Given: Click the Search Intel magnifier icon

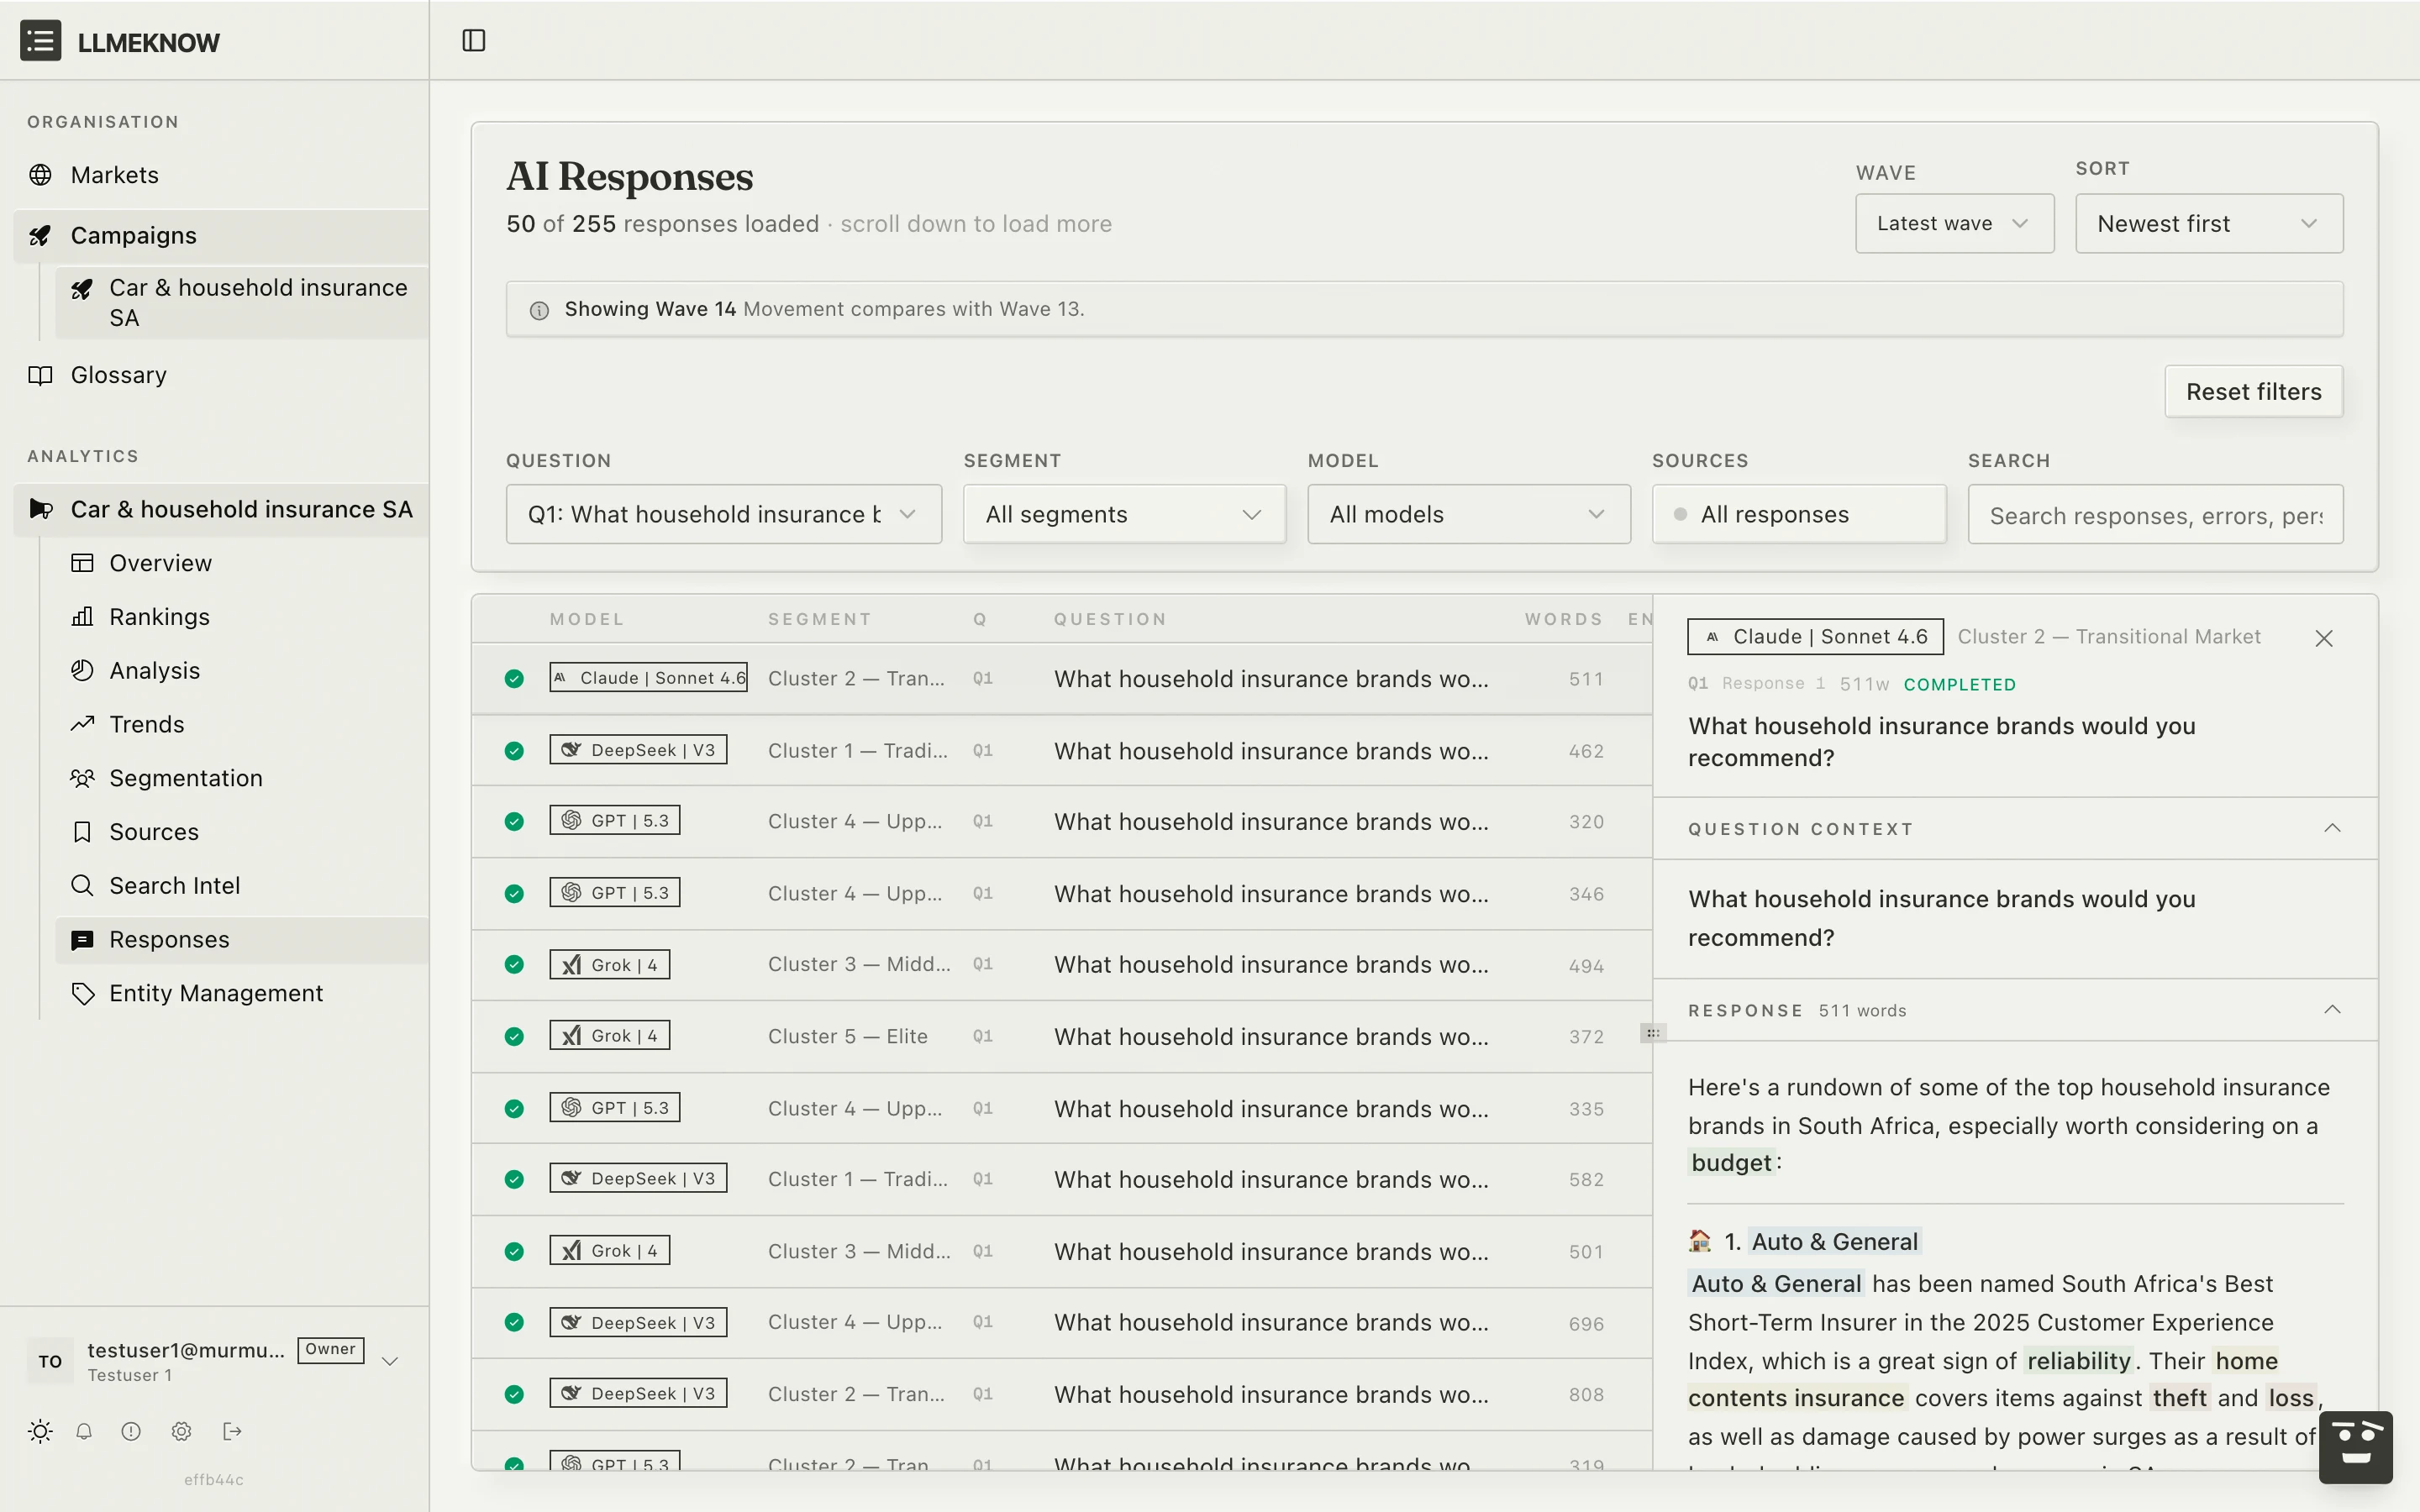Looking at the screenshot, I should click(x=82, y=886).
